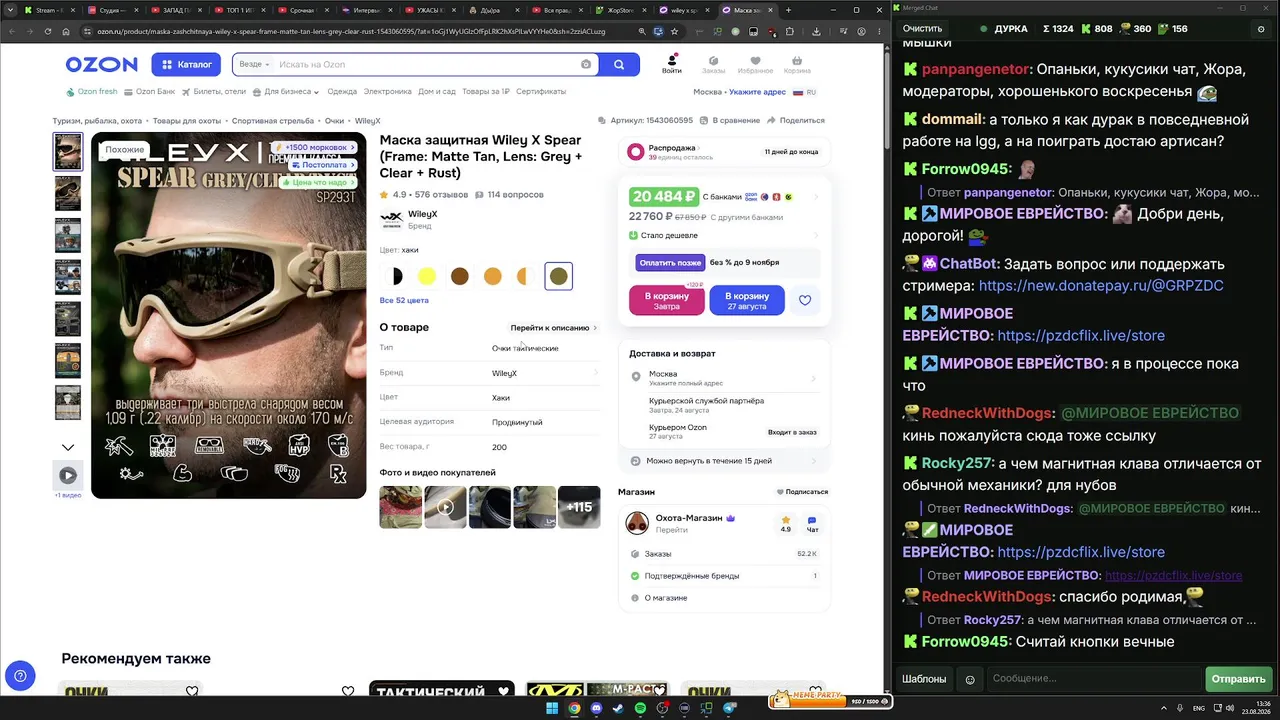Open chat settings gear in Merged Chat
This screenshot has height=720, width=1280.
tap(1261, 29)
